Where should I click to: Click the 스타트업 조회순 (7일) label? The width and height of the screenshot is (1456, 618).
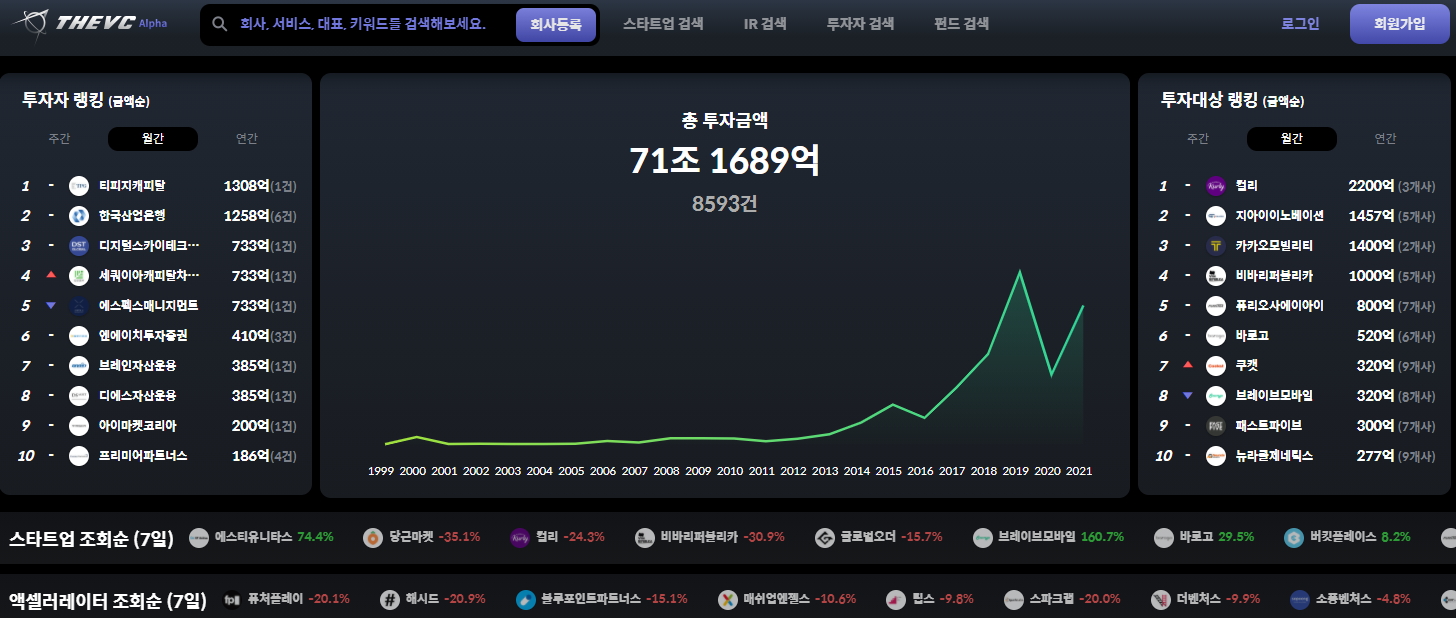point(91,539)
